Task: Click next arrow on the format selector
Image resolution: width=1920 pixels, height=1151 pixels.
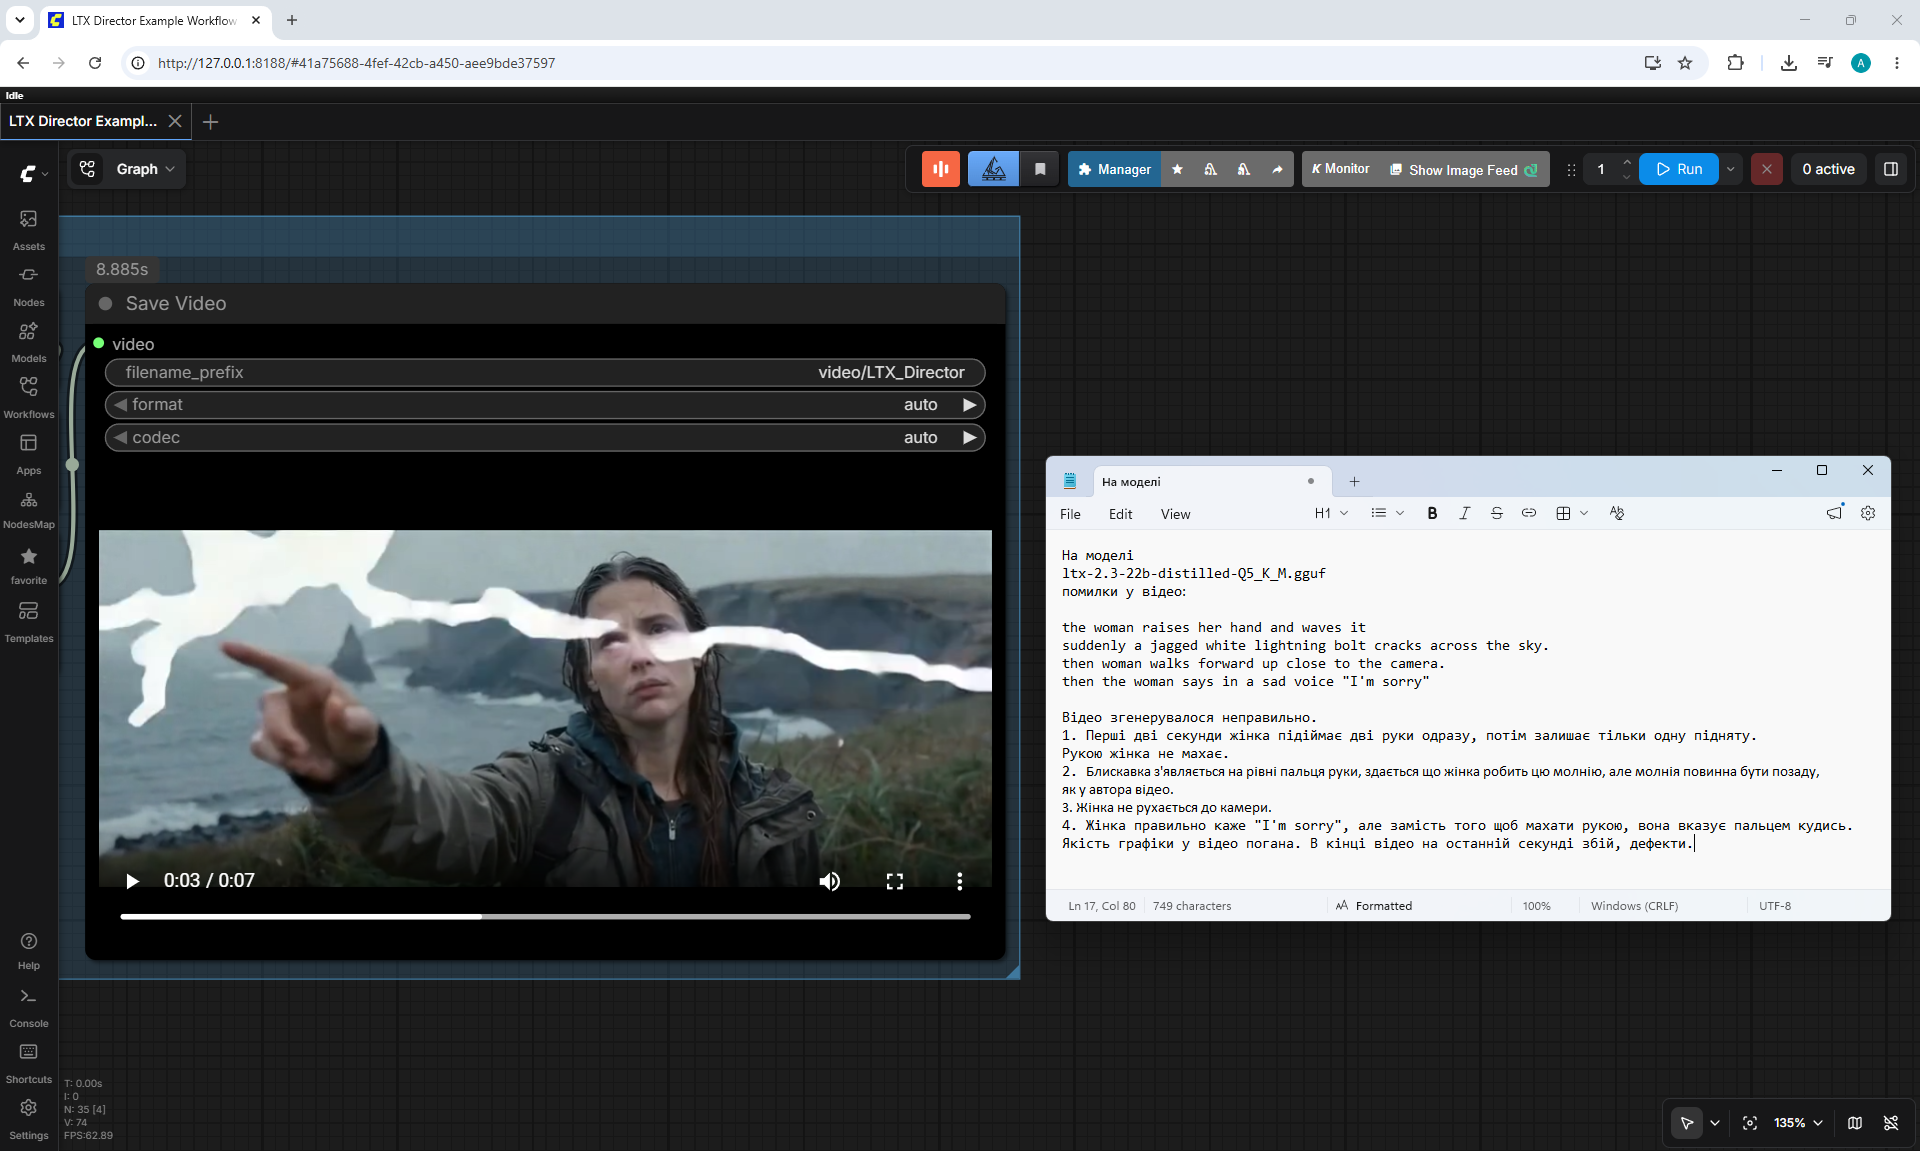Action: [x=969, y=405]
